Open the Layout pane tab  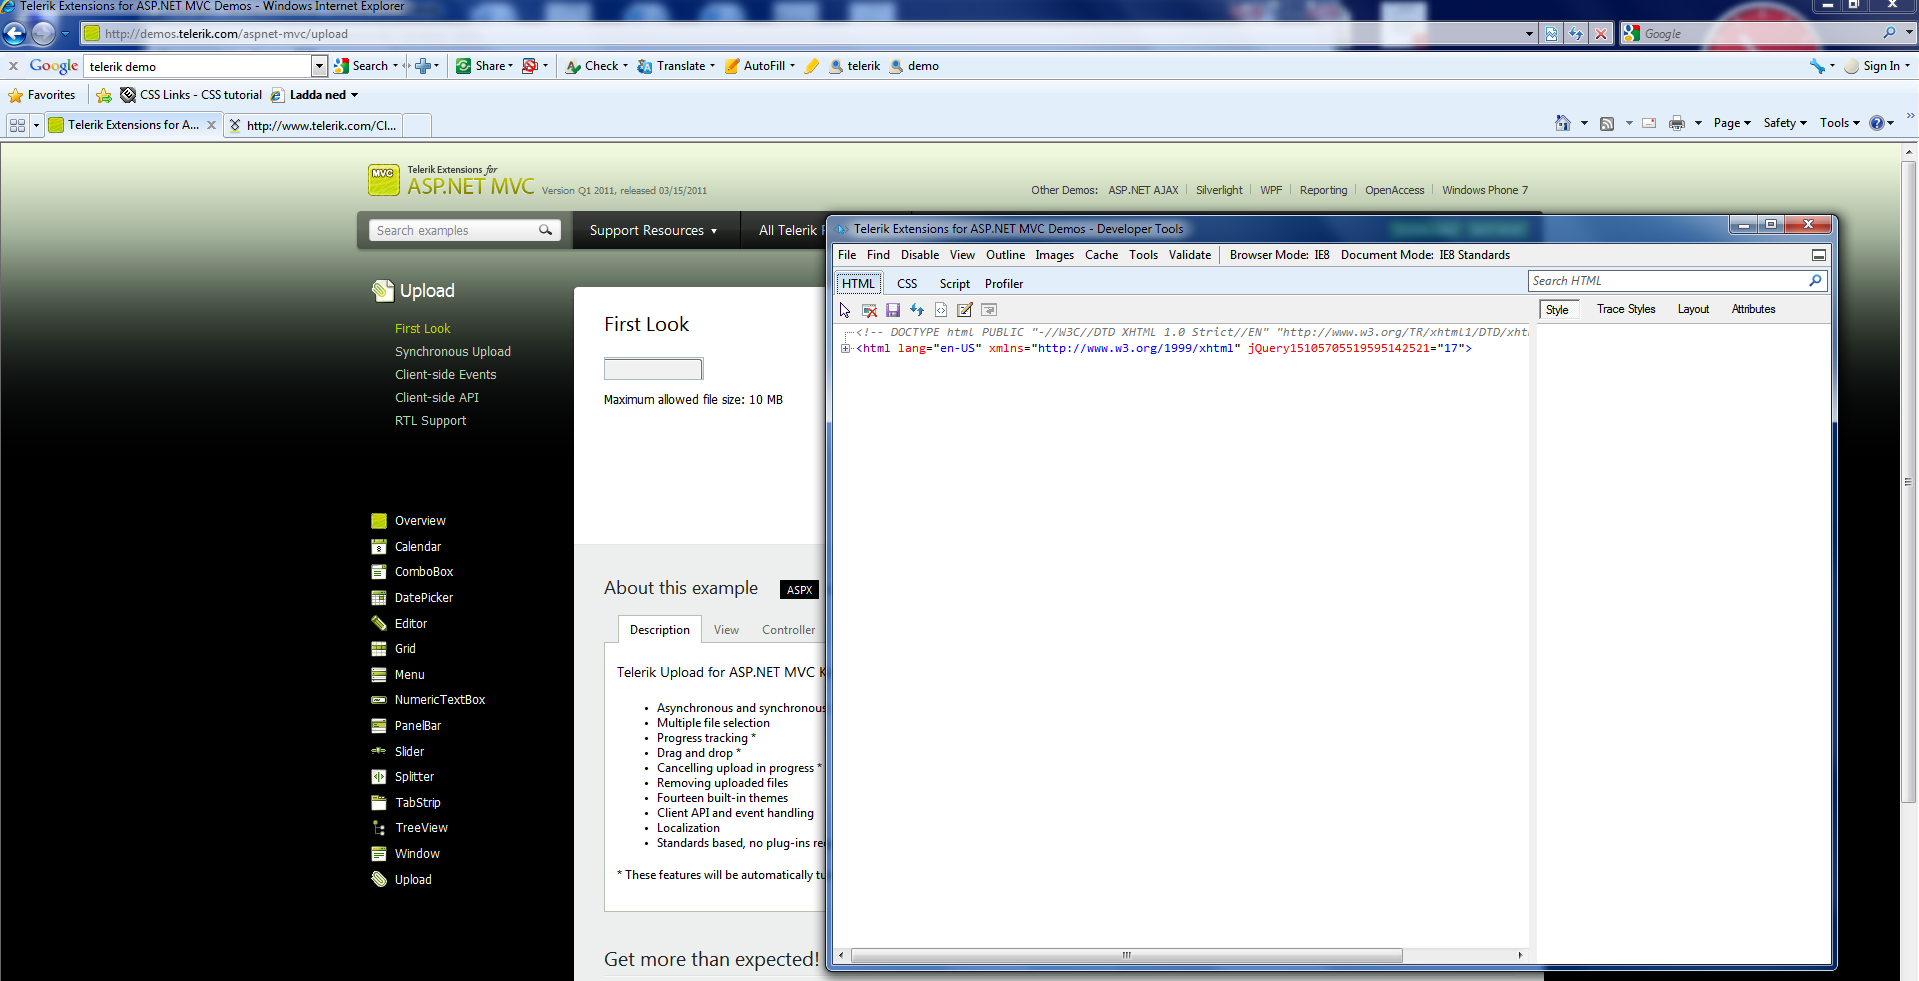(x=1693, y=309)
